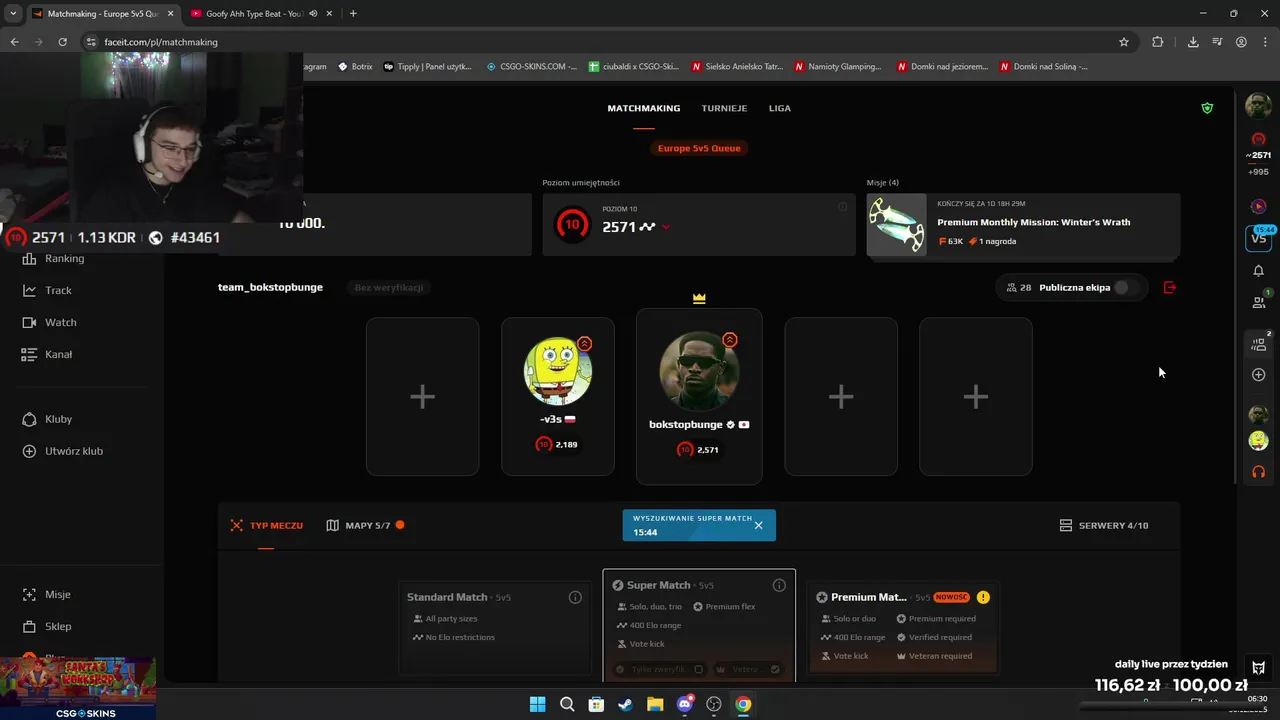Open taskbar Search icon
The image size is (1280, 720).
point(567,704)
